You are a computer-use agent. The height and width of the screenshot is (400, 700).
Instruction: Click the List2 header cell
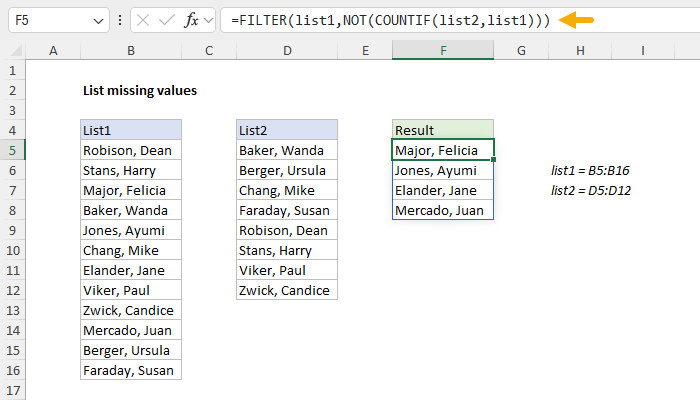287,130
